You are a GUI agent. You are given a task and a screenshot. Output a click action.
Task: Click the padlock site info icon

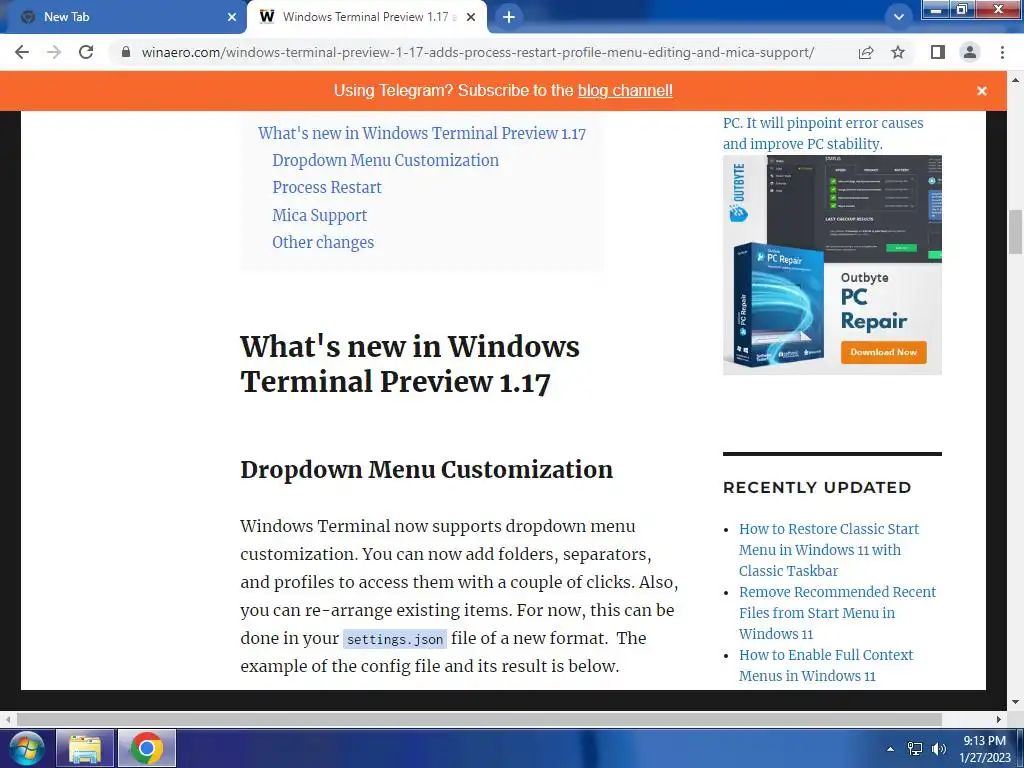pos(126,52)
